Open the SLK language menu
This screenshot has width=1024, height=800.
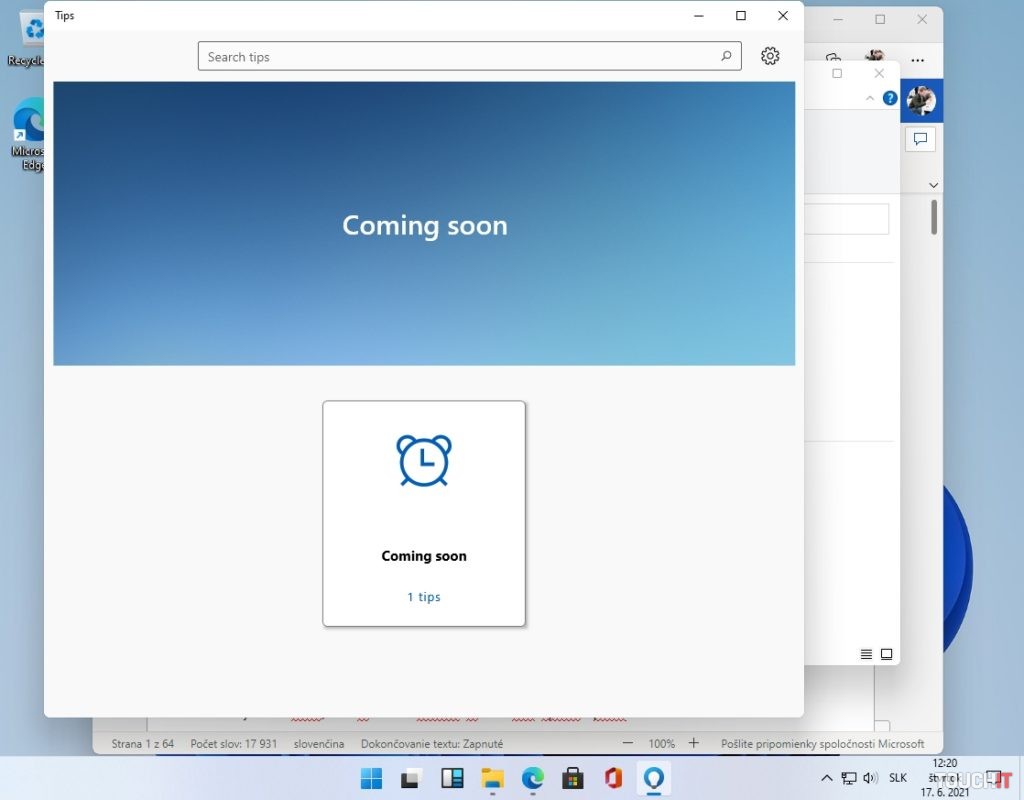tap(897, 777)
